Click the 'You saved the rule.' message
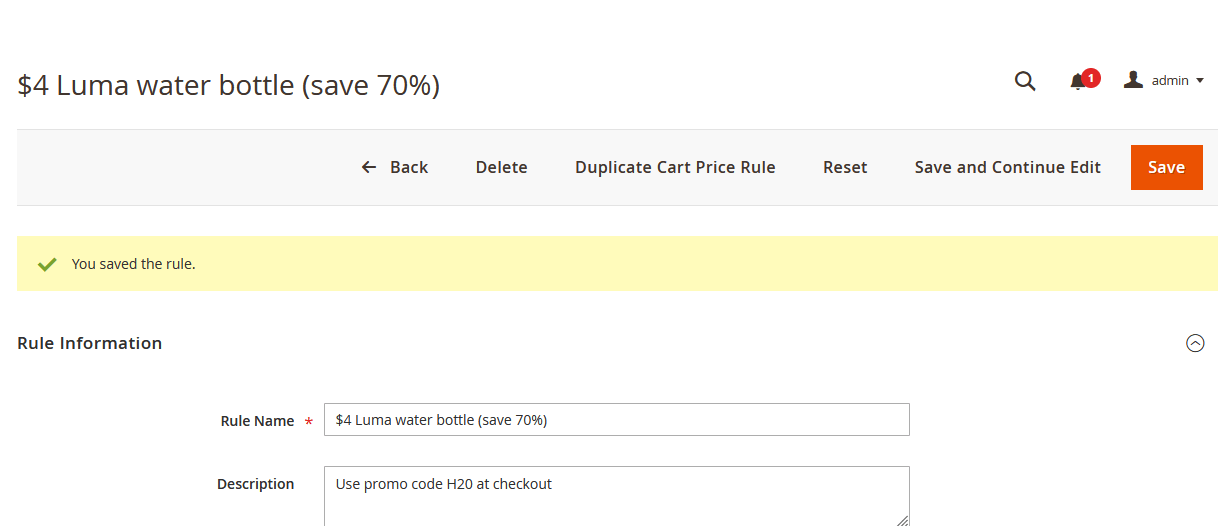Screen dimensions: 1230x526 click(x=134, y=264)
